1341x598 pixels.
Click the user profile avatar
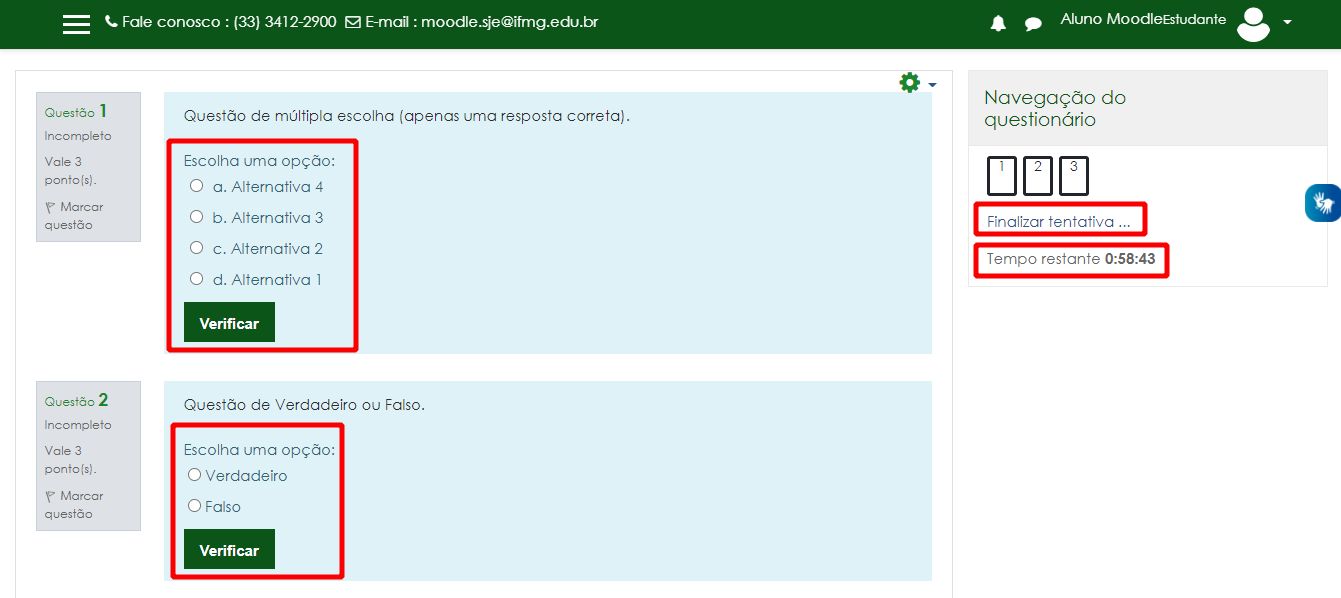tap(1253, 23)
